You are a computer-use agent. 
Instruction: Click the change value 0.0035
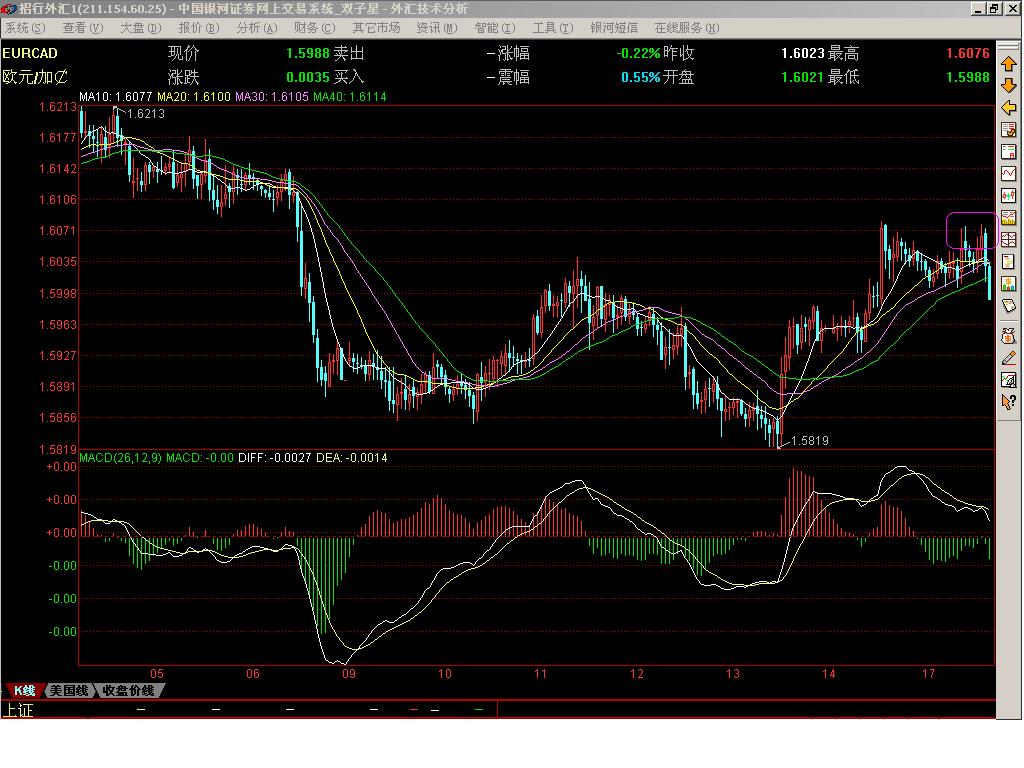[308, 77]
